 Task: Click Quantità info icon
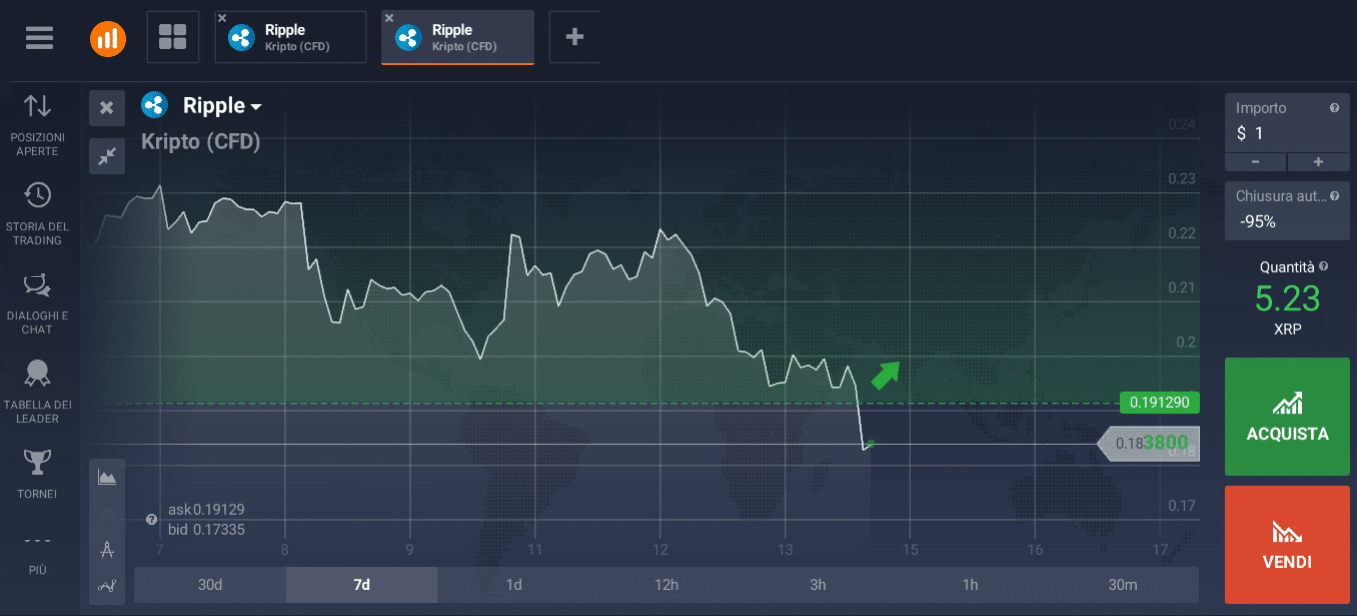pyautogui.click(x=1324, y=267)
